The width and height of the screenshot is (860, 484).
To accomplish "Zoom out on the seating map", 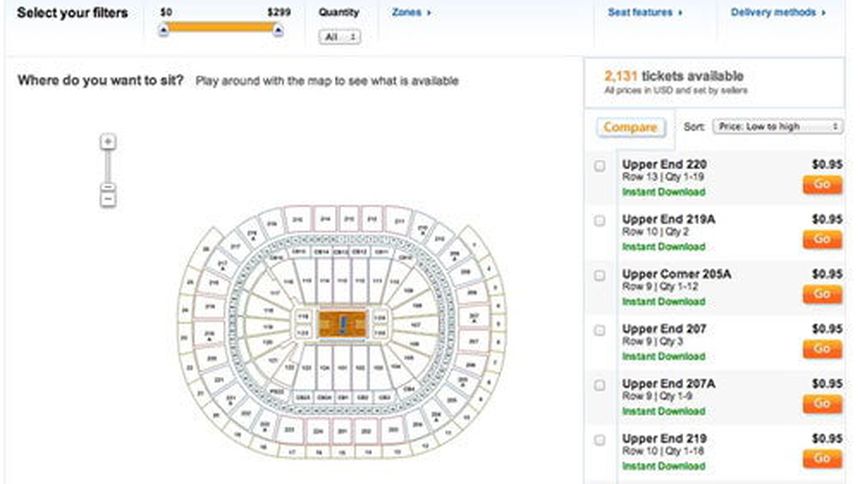I will (x=108, y=198).
